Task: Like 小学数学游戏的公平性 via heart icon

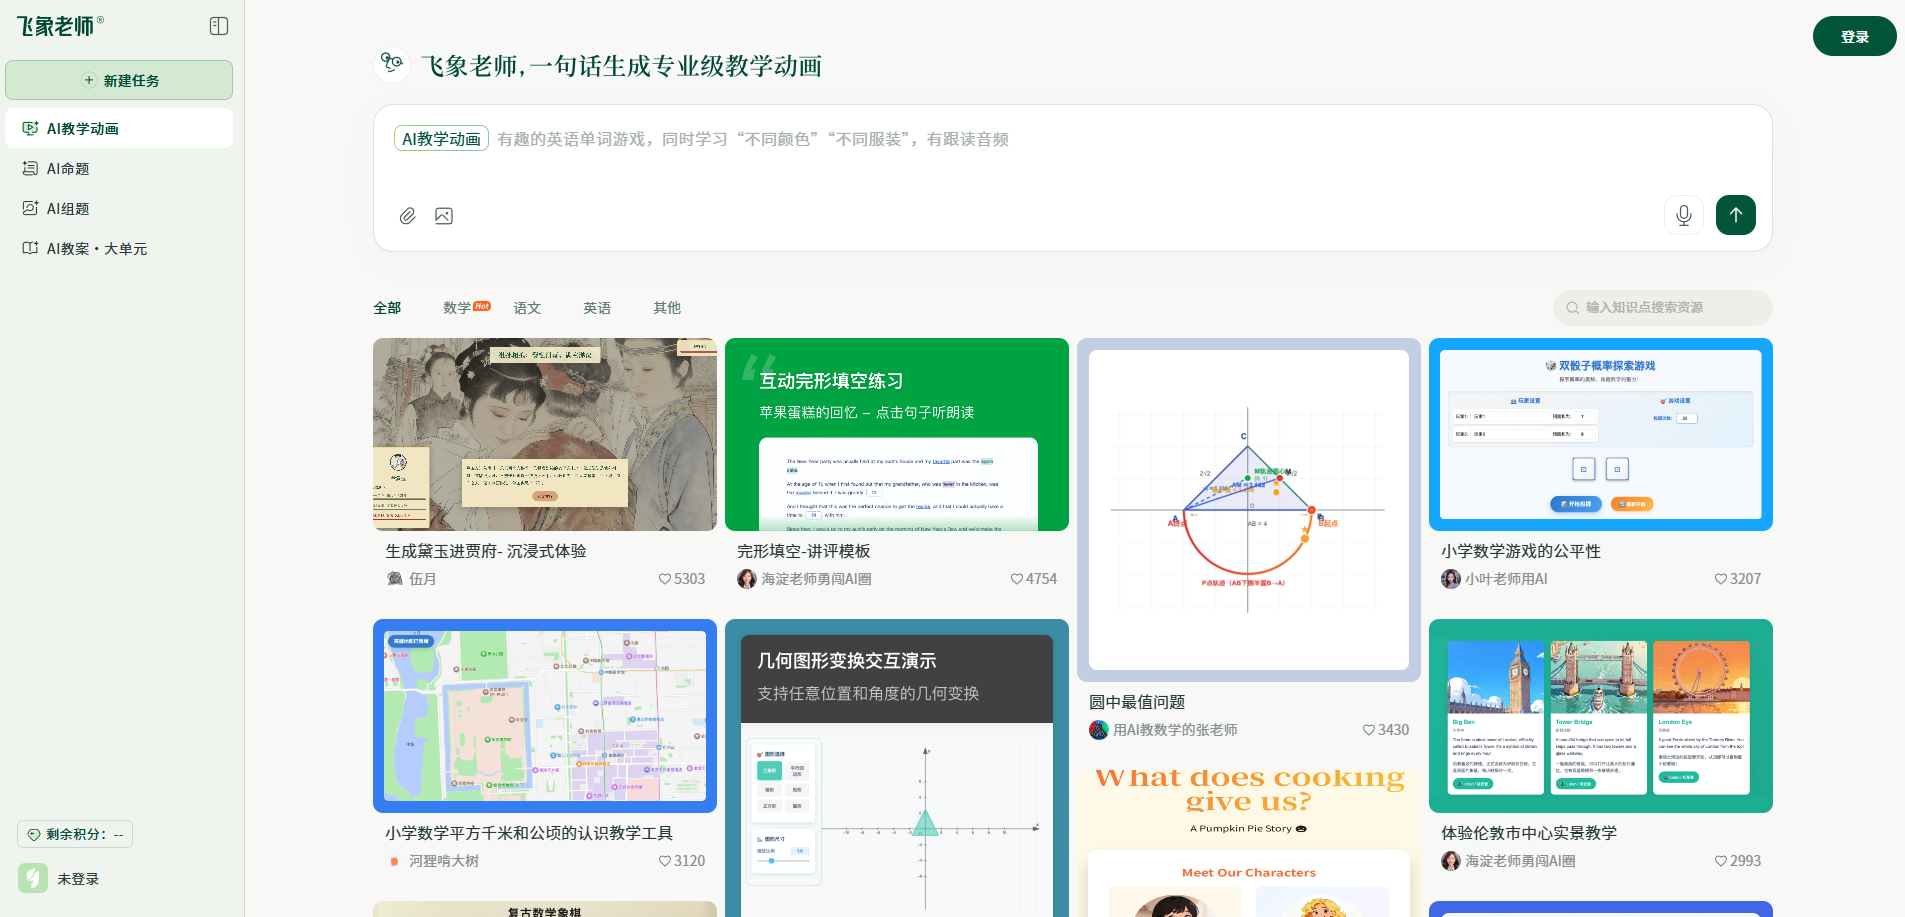Action: [1720, 579]
